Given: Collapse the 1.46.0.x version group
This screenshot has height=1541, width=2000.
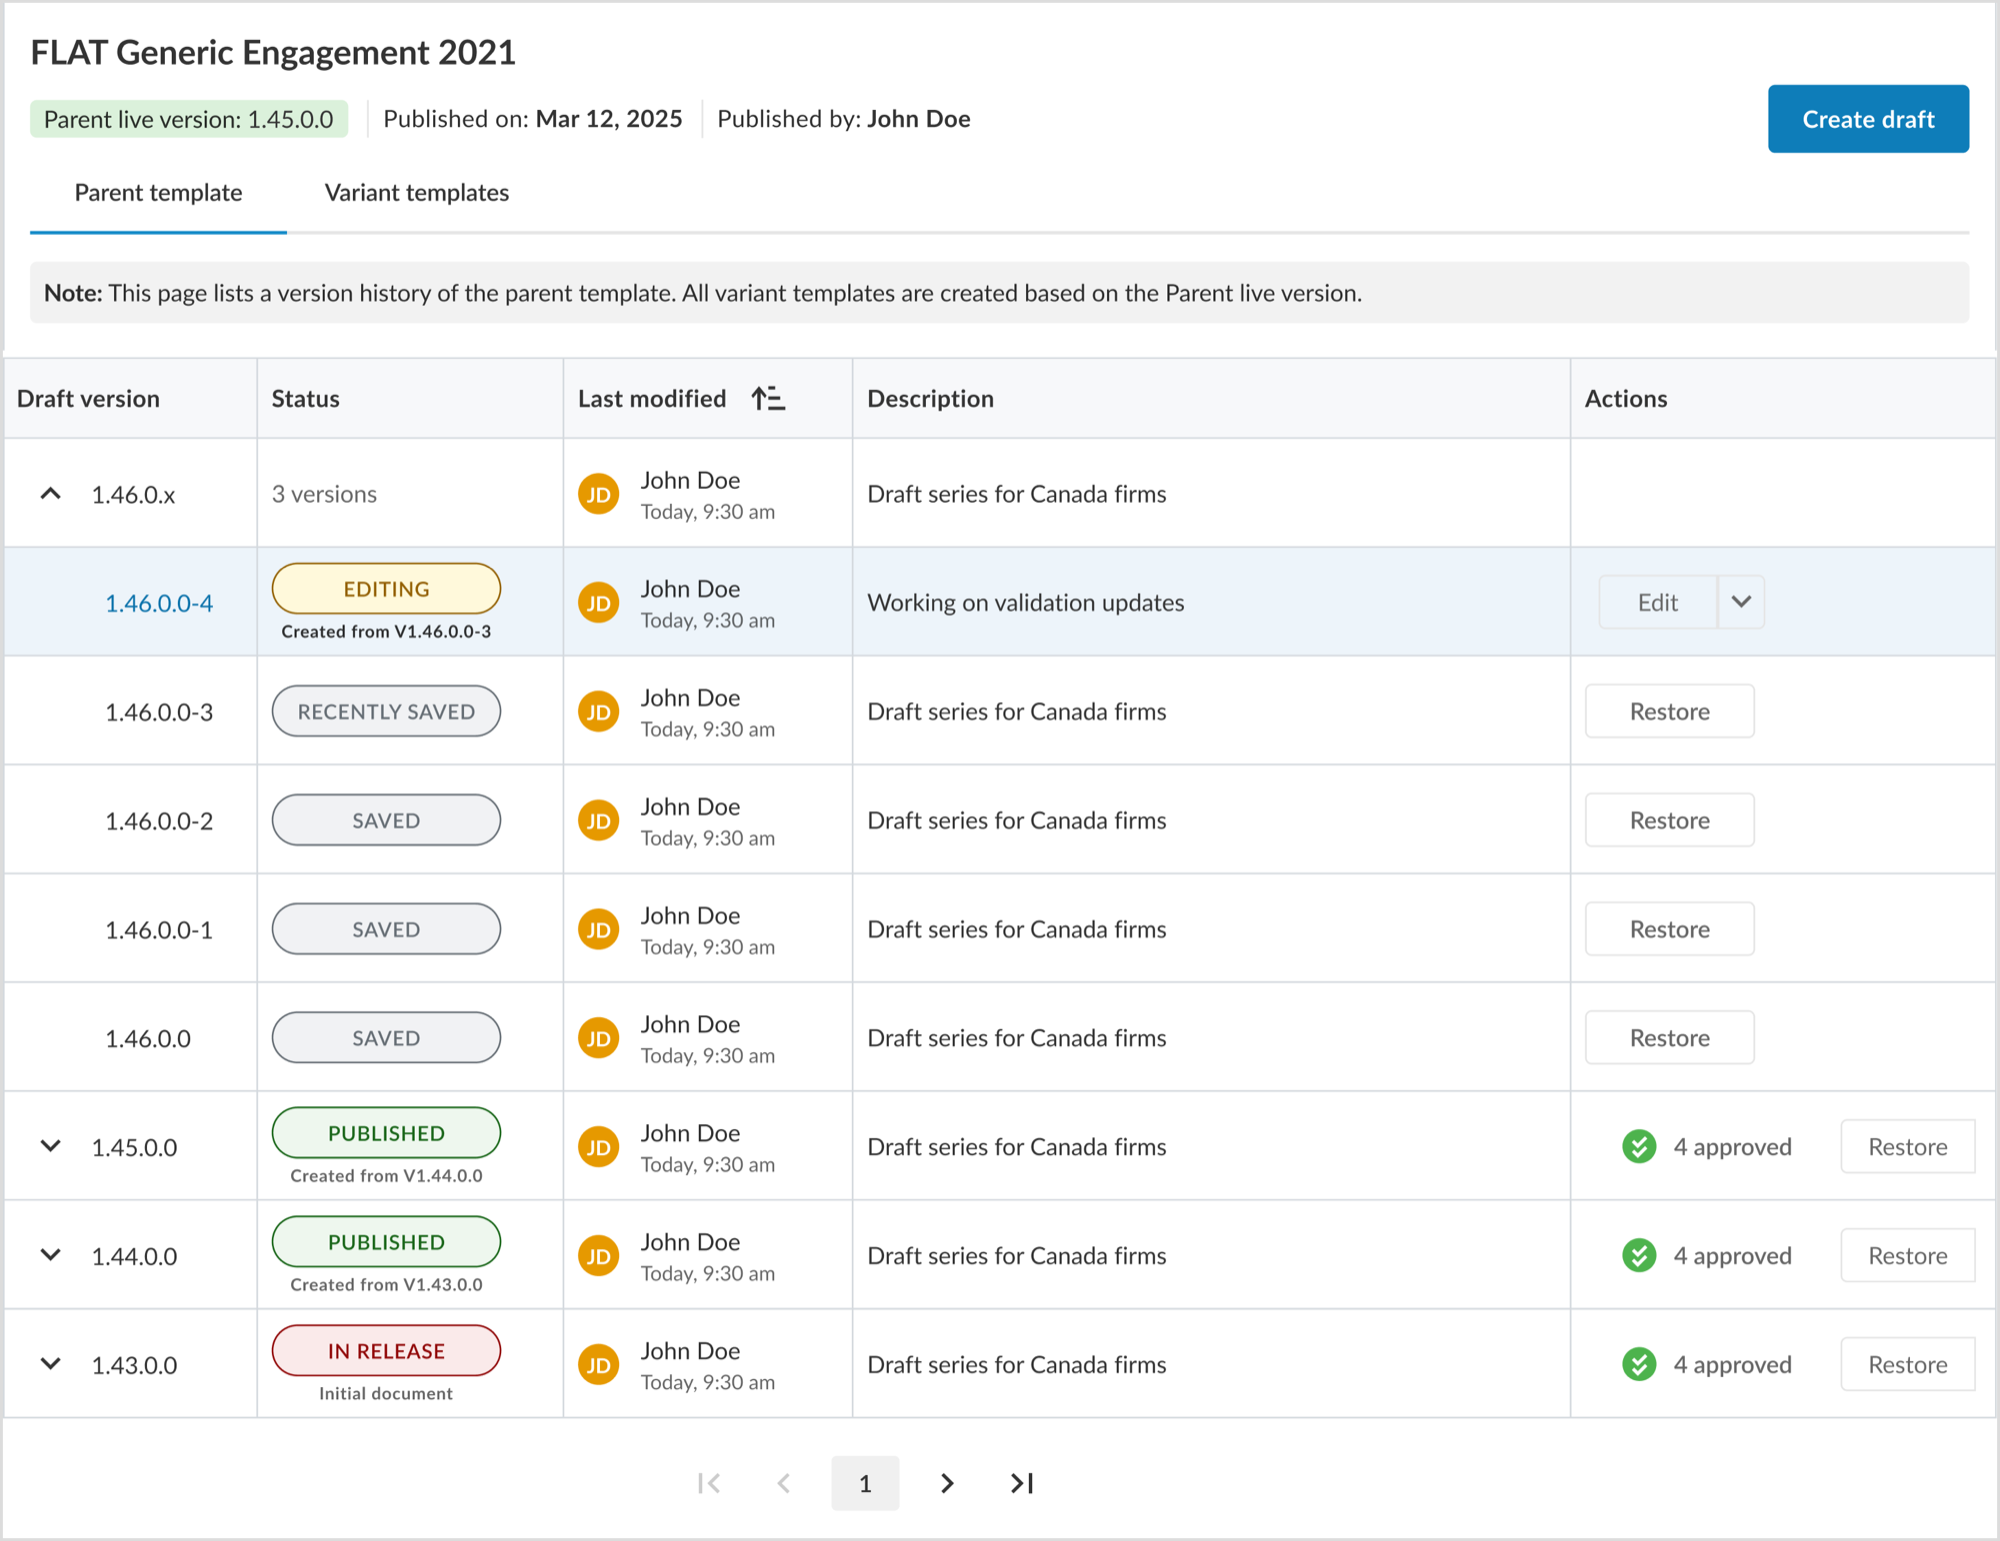Looking at the screenshot, I should tap(51, 494).
